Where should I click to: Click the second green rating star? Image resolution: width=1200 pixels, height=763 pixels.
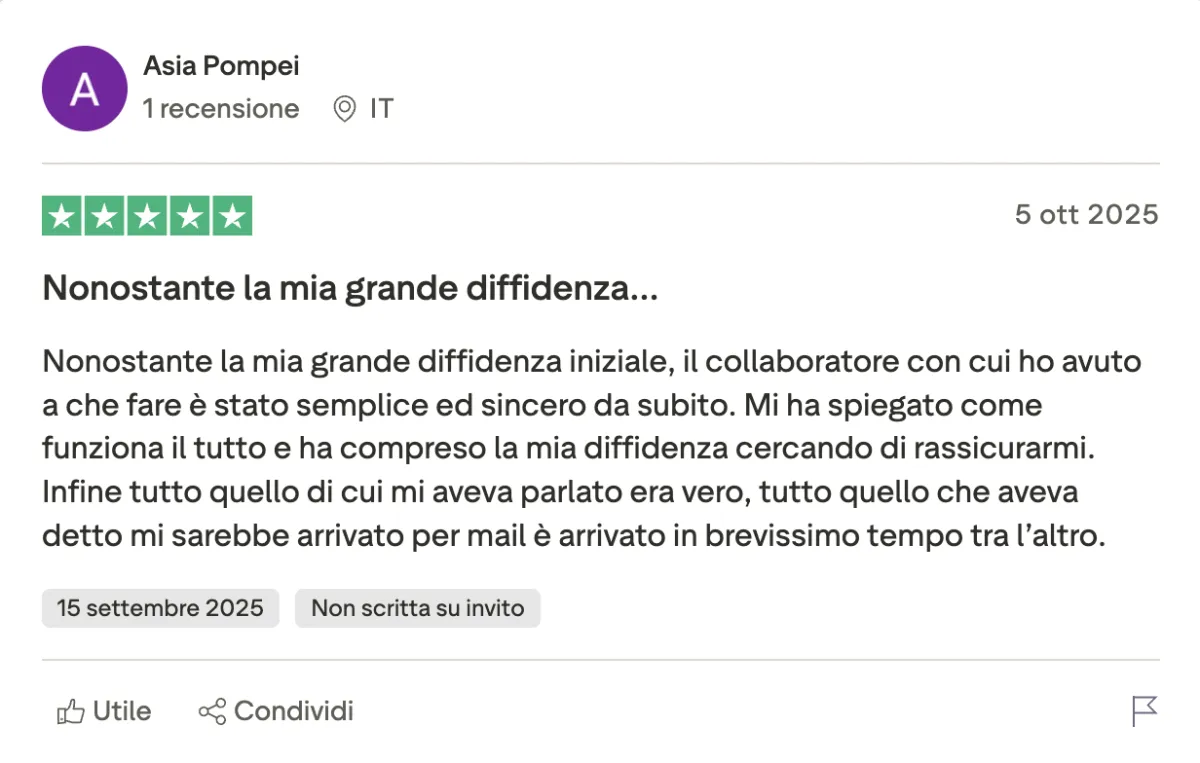click(105, 216)
